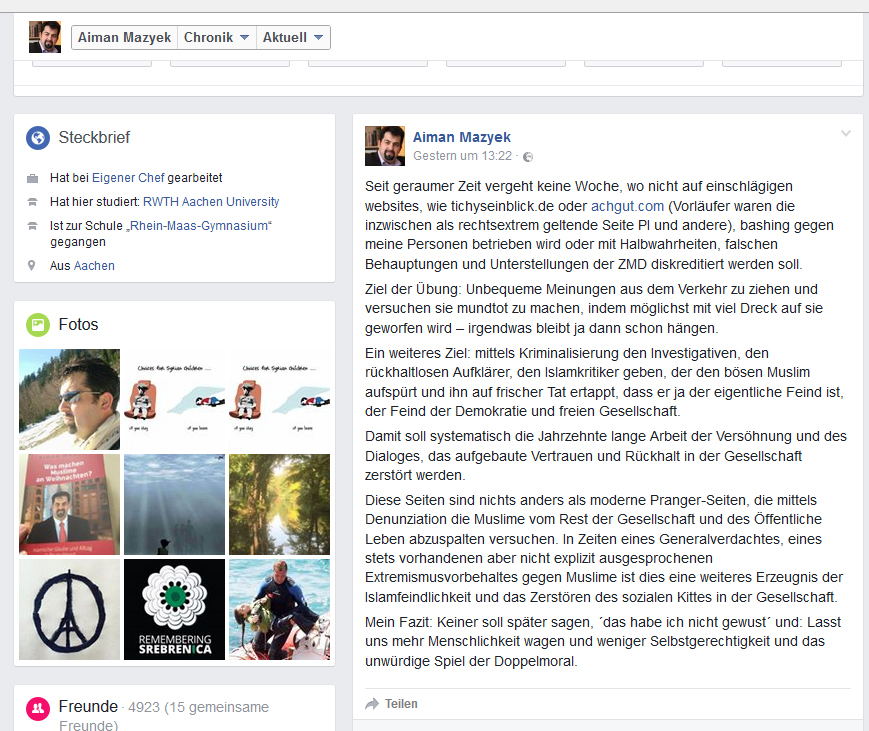Screen dimensions: 869x731
Task: Click the public audience globe next to timestamp
Action: (x=528, y=157)
